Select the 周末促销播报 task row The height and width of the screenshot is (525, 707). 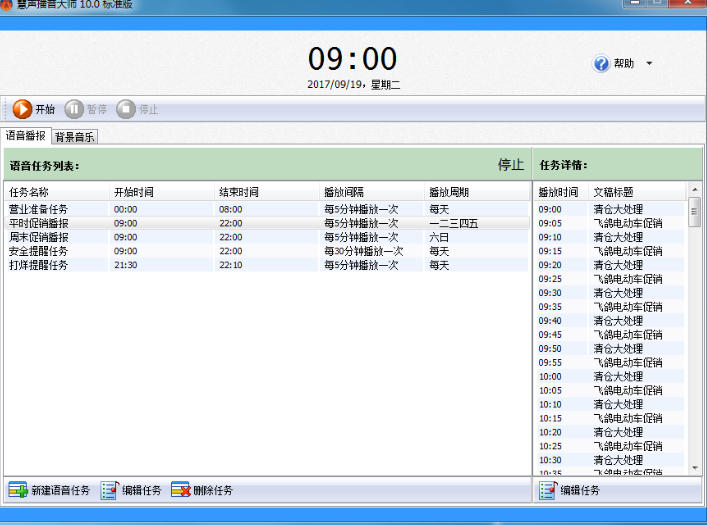266,237
